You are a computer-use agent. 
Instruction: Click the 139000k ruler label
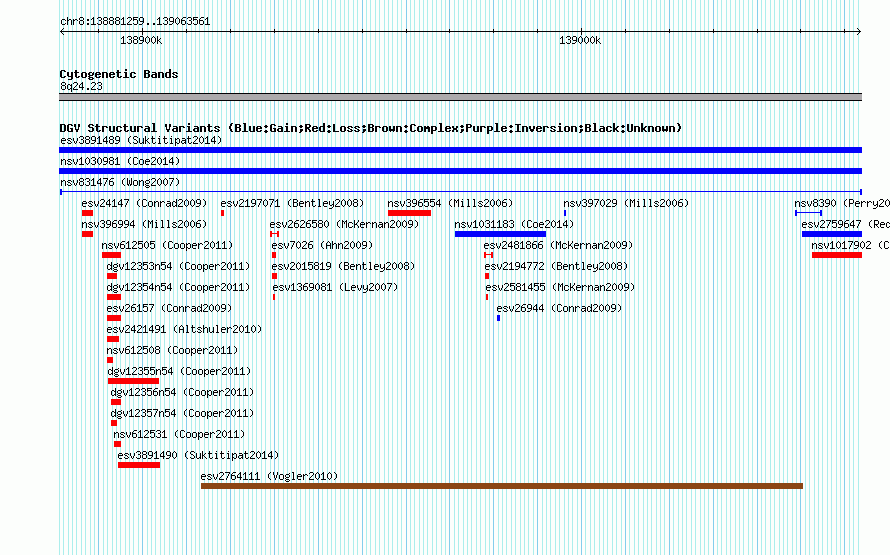click(580, 40)
